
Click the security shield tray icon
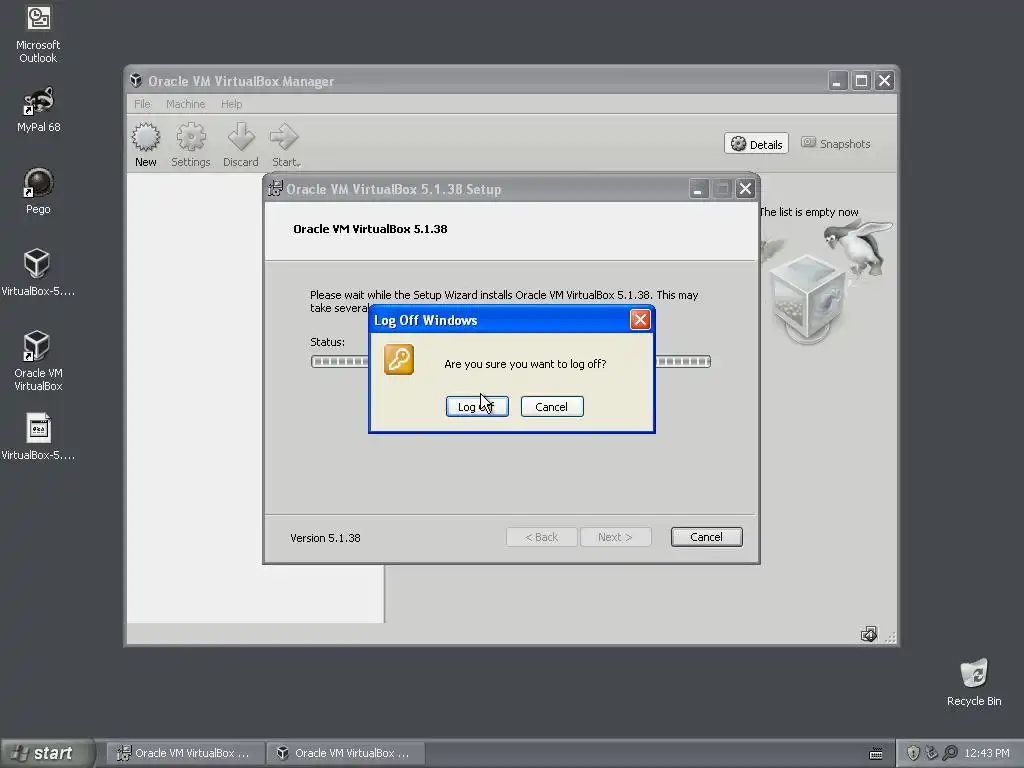(913, 753)
